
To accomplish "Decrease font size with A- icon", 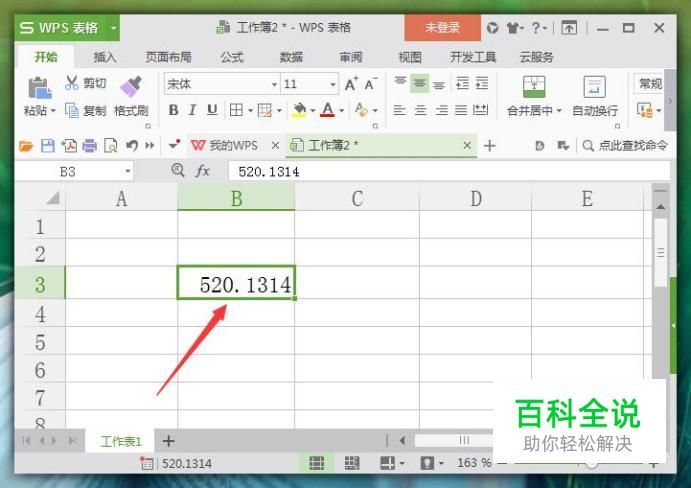I will point(370,84).
